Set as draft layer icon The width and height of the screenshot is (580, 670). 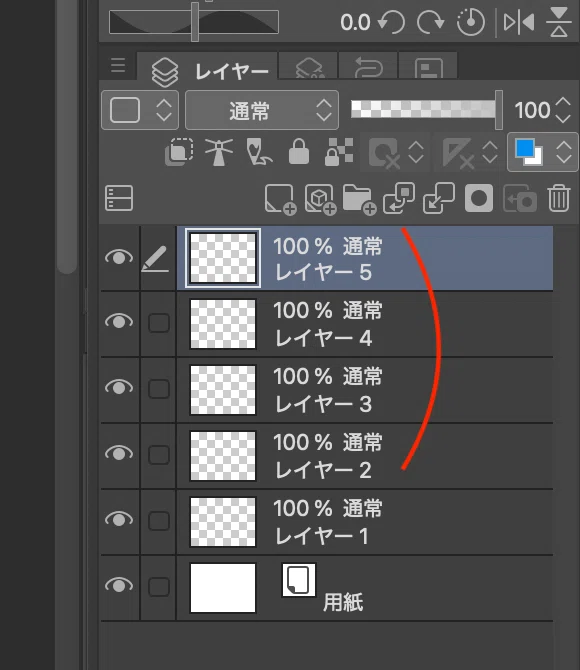(259, 152)
